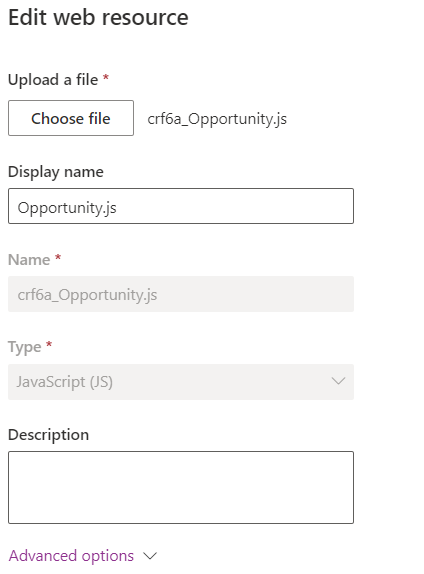This screenshot has height=574, width=424.
Task: Expand the Advanced options chevron
Action: pyautogui.click(x=150, y=556)
